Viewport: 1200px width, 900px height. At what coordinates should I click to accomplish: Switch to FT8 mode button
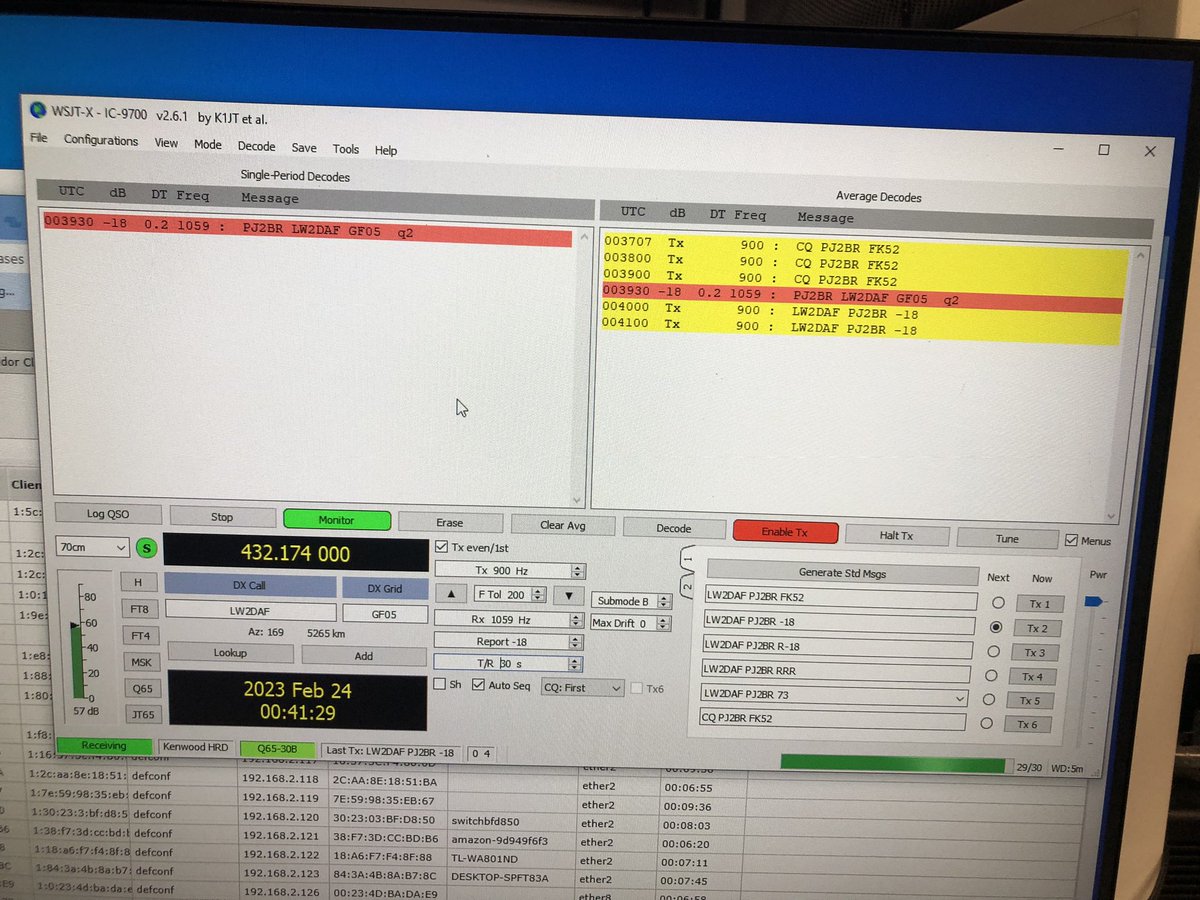[x=139, y=608]
